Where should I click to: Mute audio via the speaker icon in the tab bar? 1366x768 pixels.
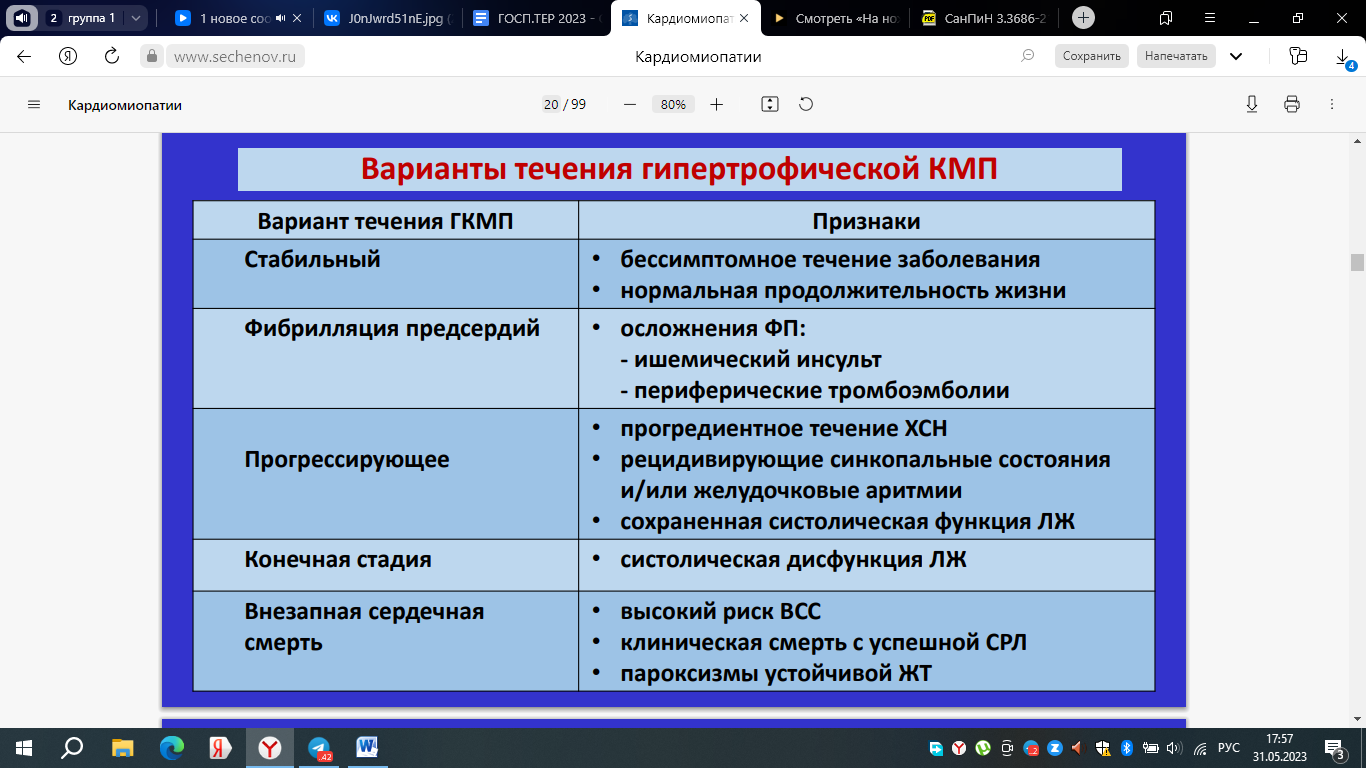click(21, 17)
